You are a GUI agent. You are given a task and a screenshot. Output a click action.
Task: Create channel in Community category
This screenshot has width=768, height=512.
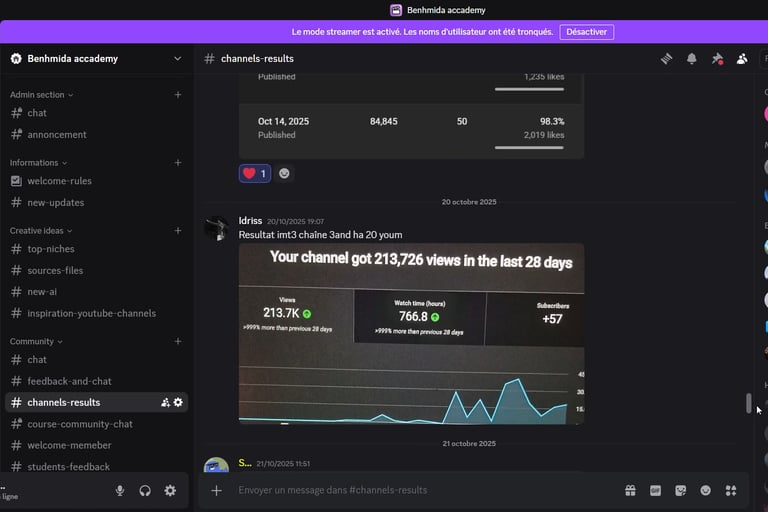tap(178, 341)
